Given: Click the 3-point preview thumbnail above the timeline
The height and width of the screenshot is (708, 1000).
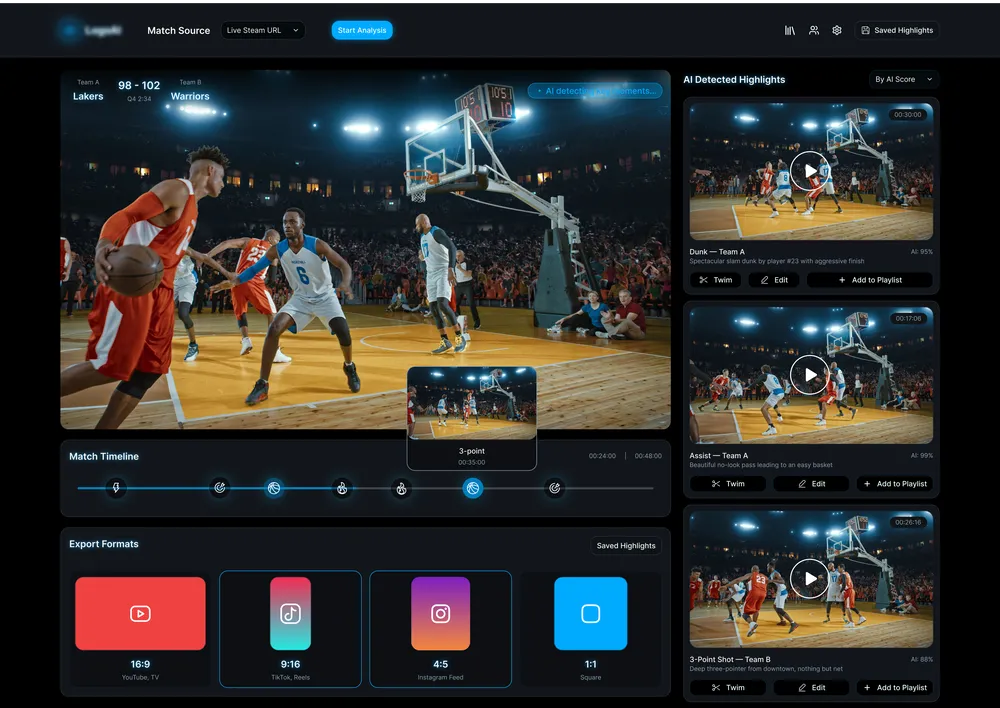Looking at the screenshot, I should [x=472, y=405].
